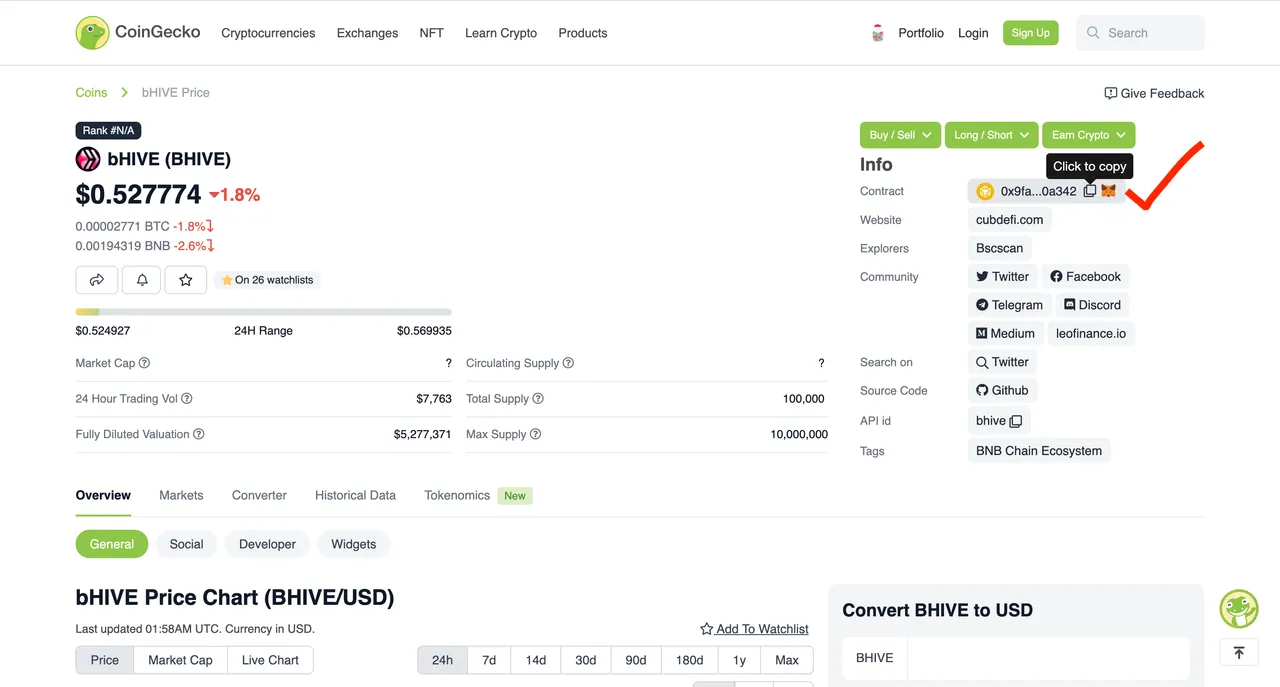
Task: Open Portfolio link
Action: point(921,33)
